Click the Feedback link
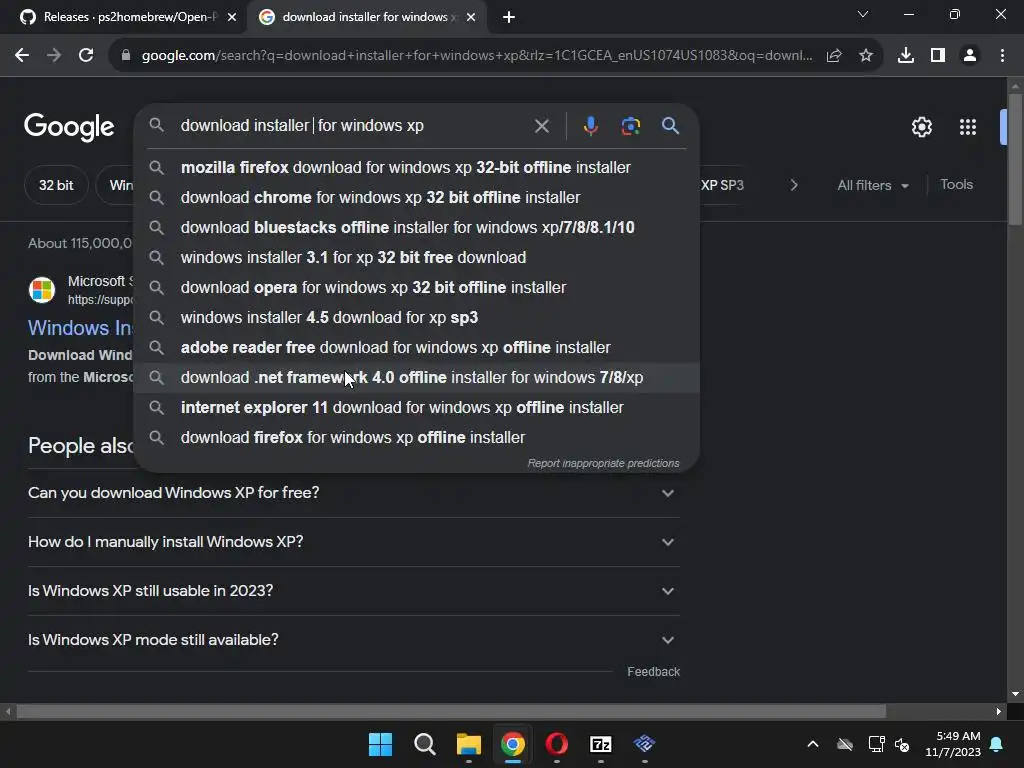The width and height of the screenshot is (1024, 768). pos(653,672)
